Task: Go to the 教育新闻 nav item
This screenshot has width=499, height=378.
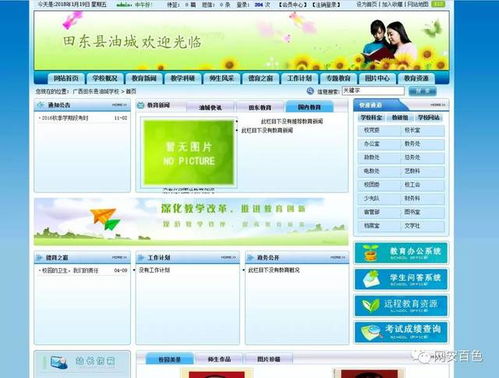Action: (144, 78)
